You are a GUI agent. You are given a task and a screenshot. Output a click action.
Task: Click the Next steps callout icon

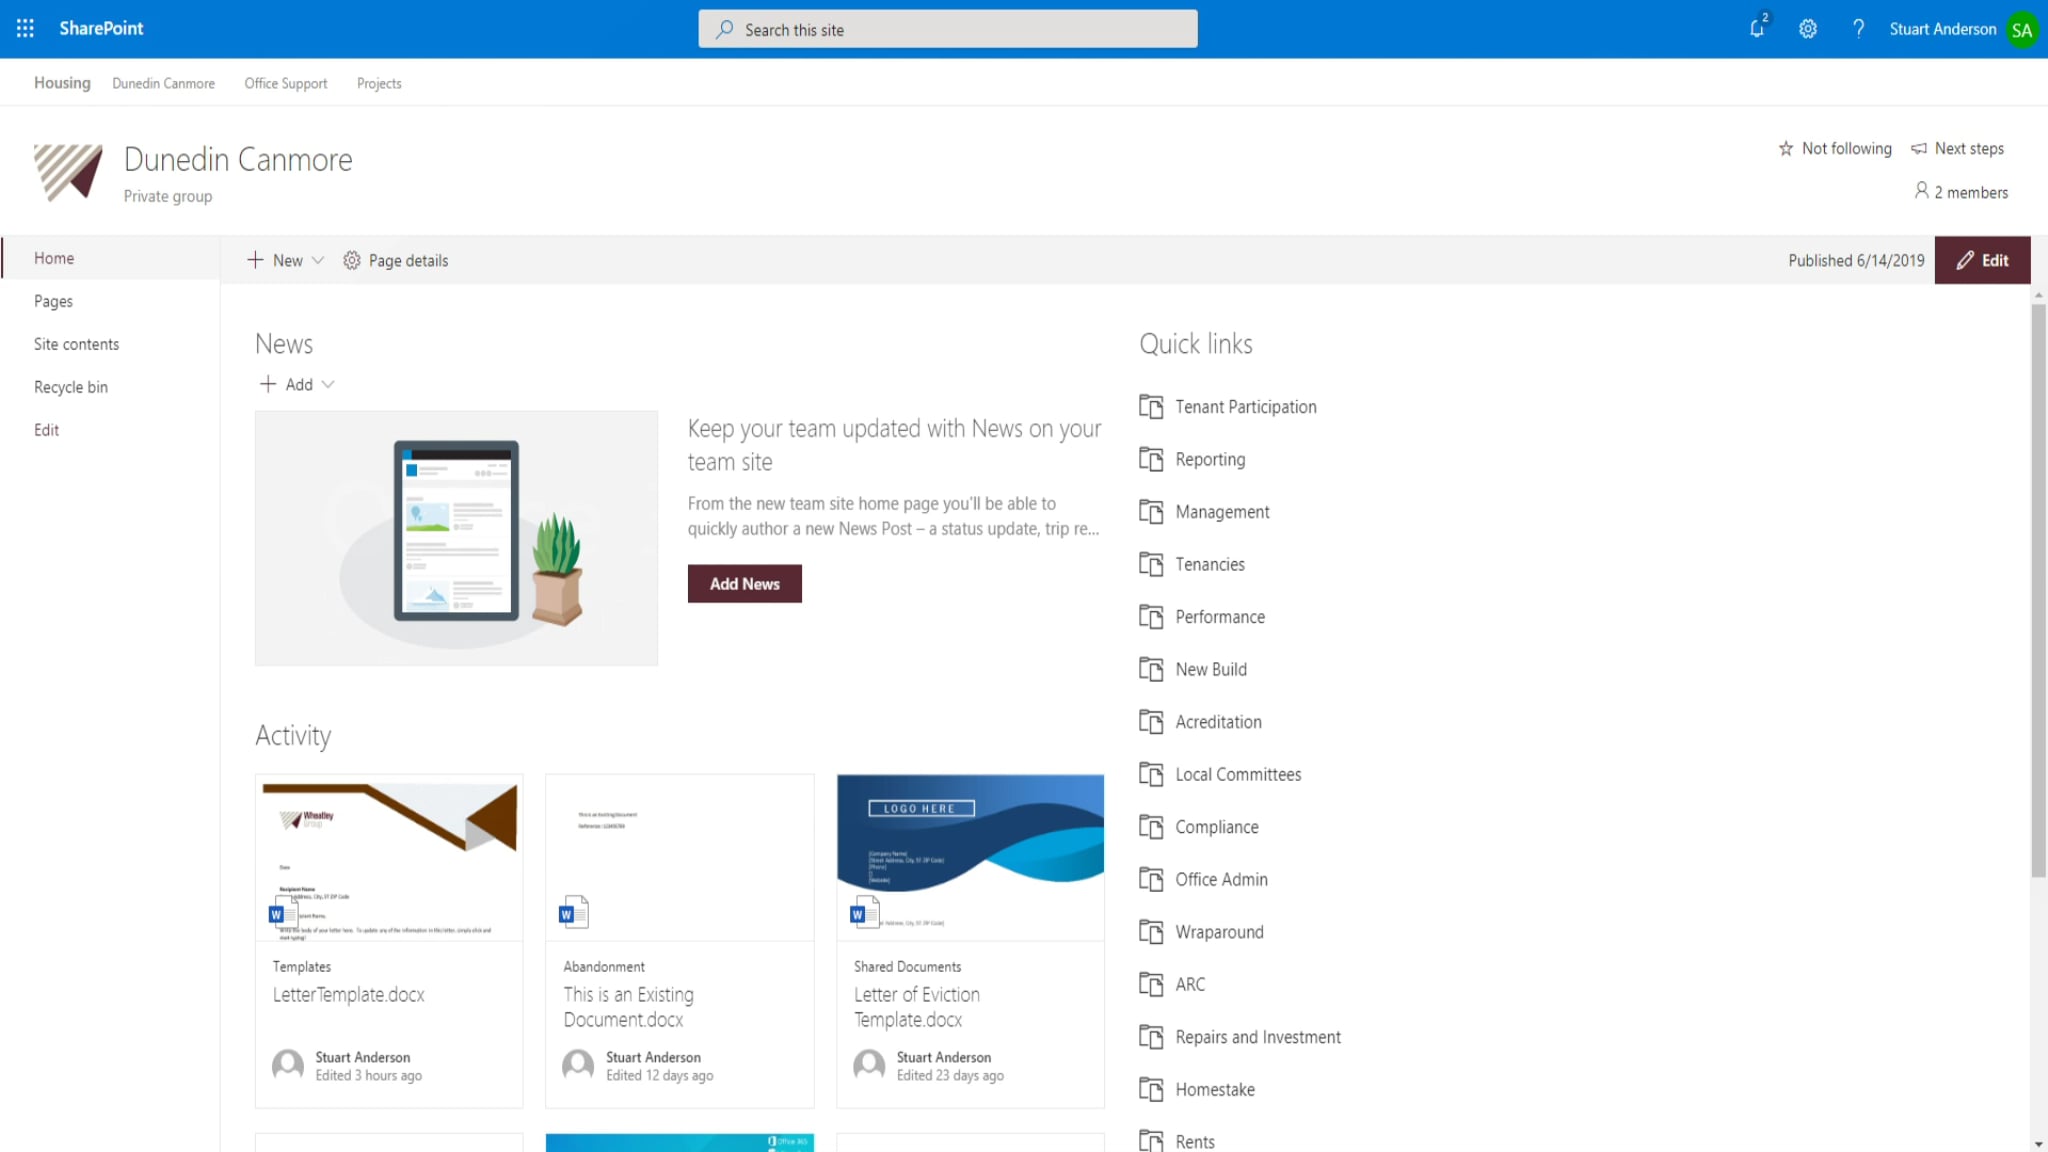(1918, 148)
